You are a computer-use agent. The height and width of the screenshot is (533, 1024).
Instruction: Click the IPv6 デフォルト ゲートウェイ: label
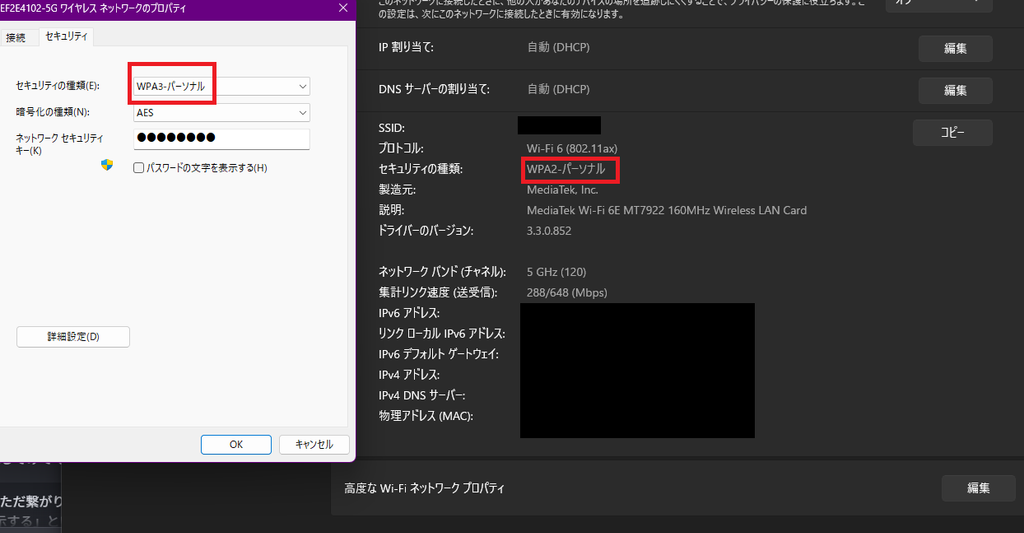[x=439, y=354]
